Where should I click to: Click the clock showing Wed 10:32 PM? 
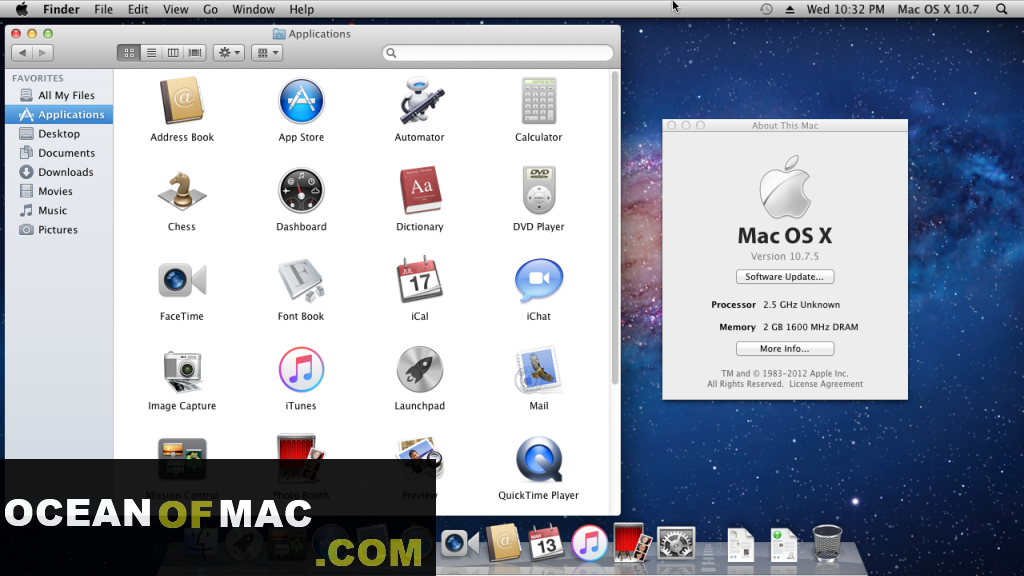(845, 9)
